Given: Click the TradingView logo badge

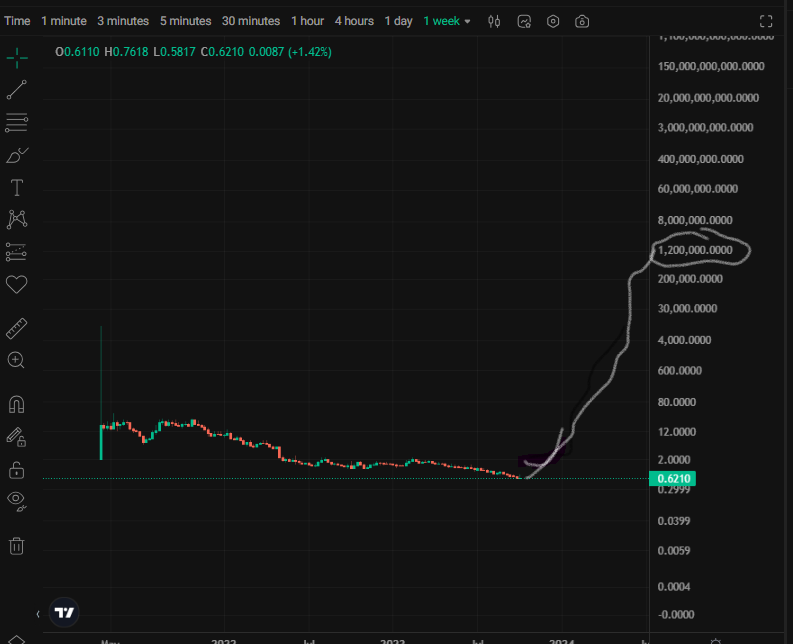Looking at the screenshot, I should pos(64,613).
